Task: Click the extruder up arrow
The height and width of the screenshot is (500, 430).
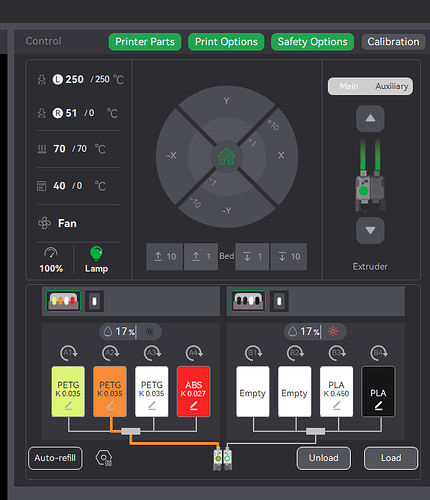Action: 370,119
